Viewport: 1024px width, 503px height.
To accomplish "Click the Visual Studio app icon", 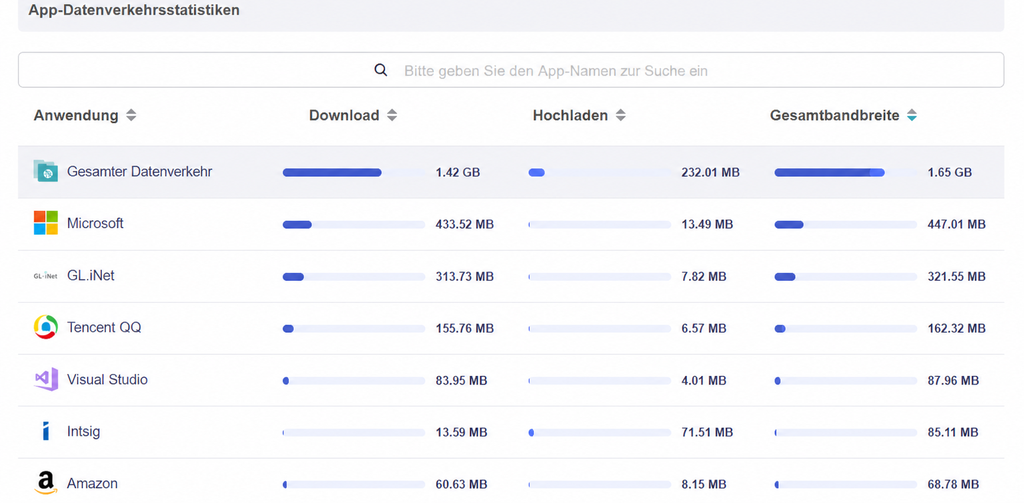I will tap(46, 380).
